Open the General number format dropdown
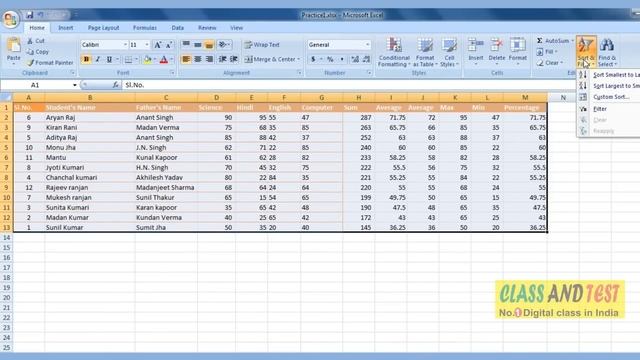 coord(367,44)
